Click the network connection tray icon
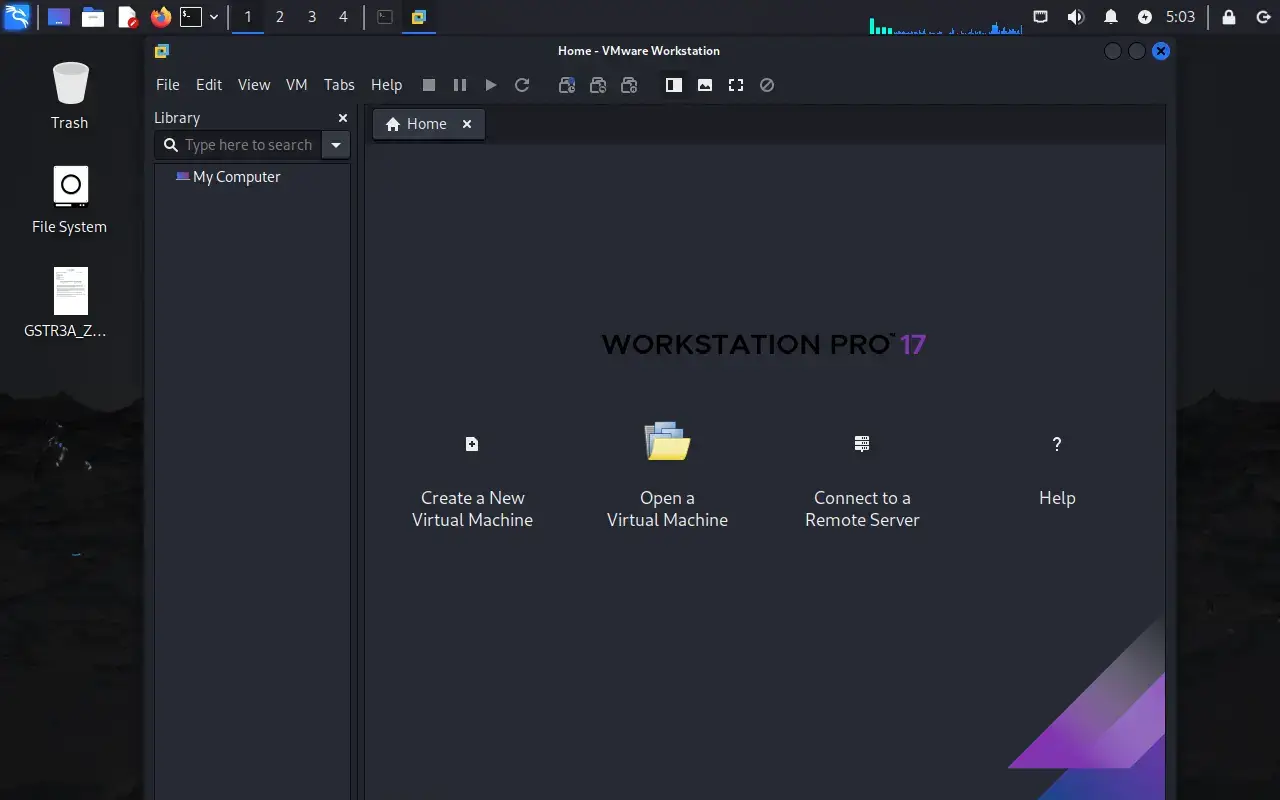This screenshot has width=1280, height=800. pos(1041,17)
